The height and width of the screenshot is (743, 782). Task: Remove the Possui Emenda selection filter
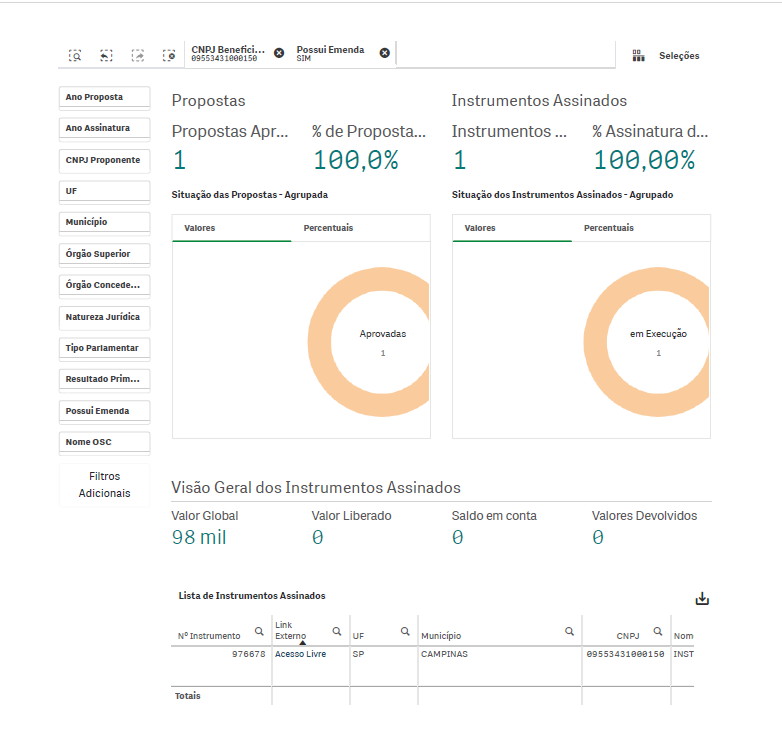click(x=384, y=53)
